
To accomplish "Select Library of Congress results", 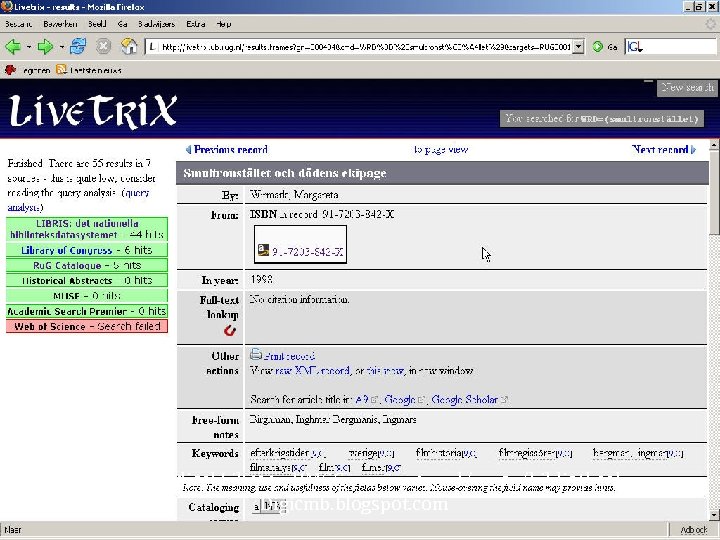I will click(x=87, y=250).
